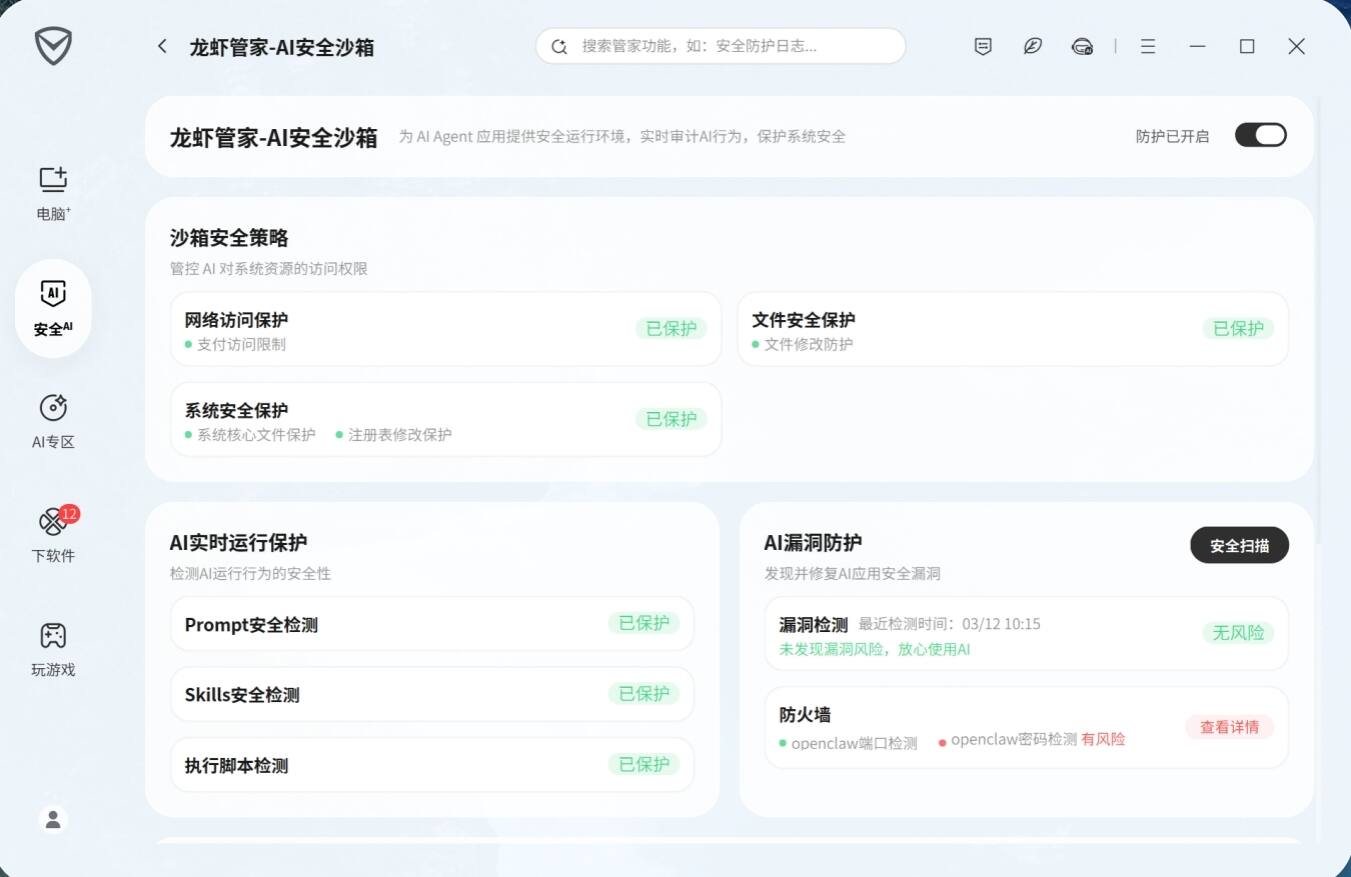1351x877 pixels.
Task: Open the feedback feather icon in titlebar
Action: [1032, 46]
